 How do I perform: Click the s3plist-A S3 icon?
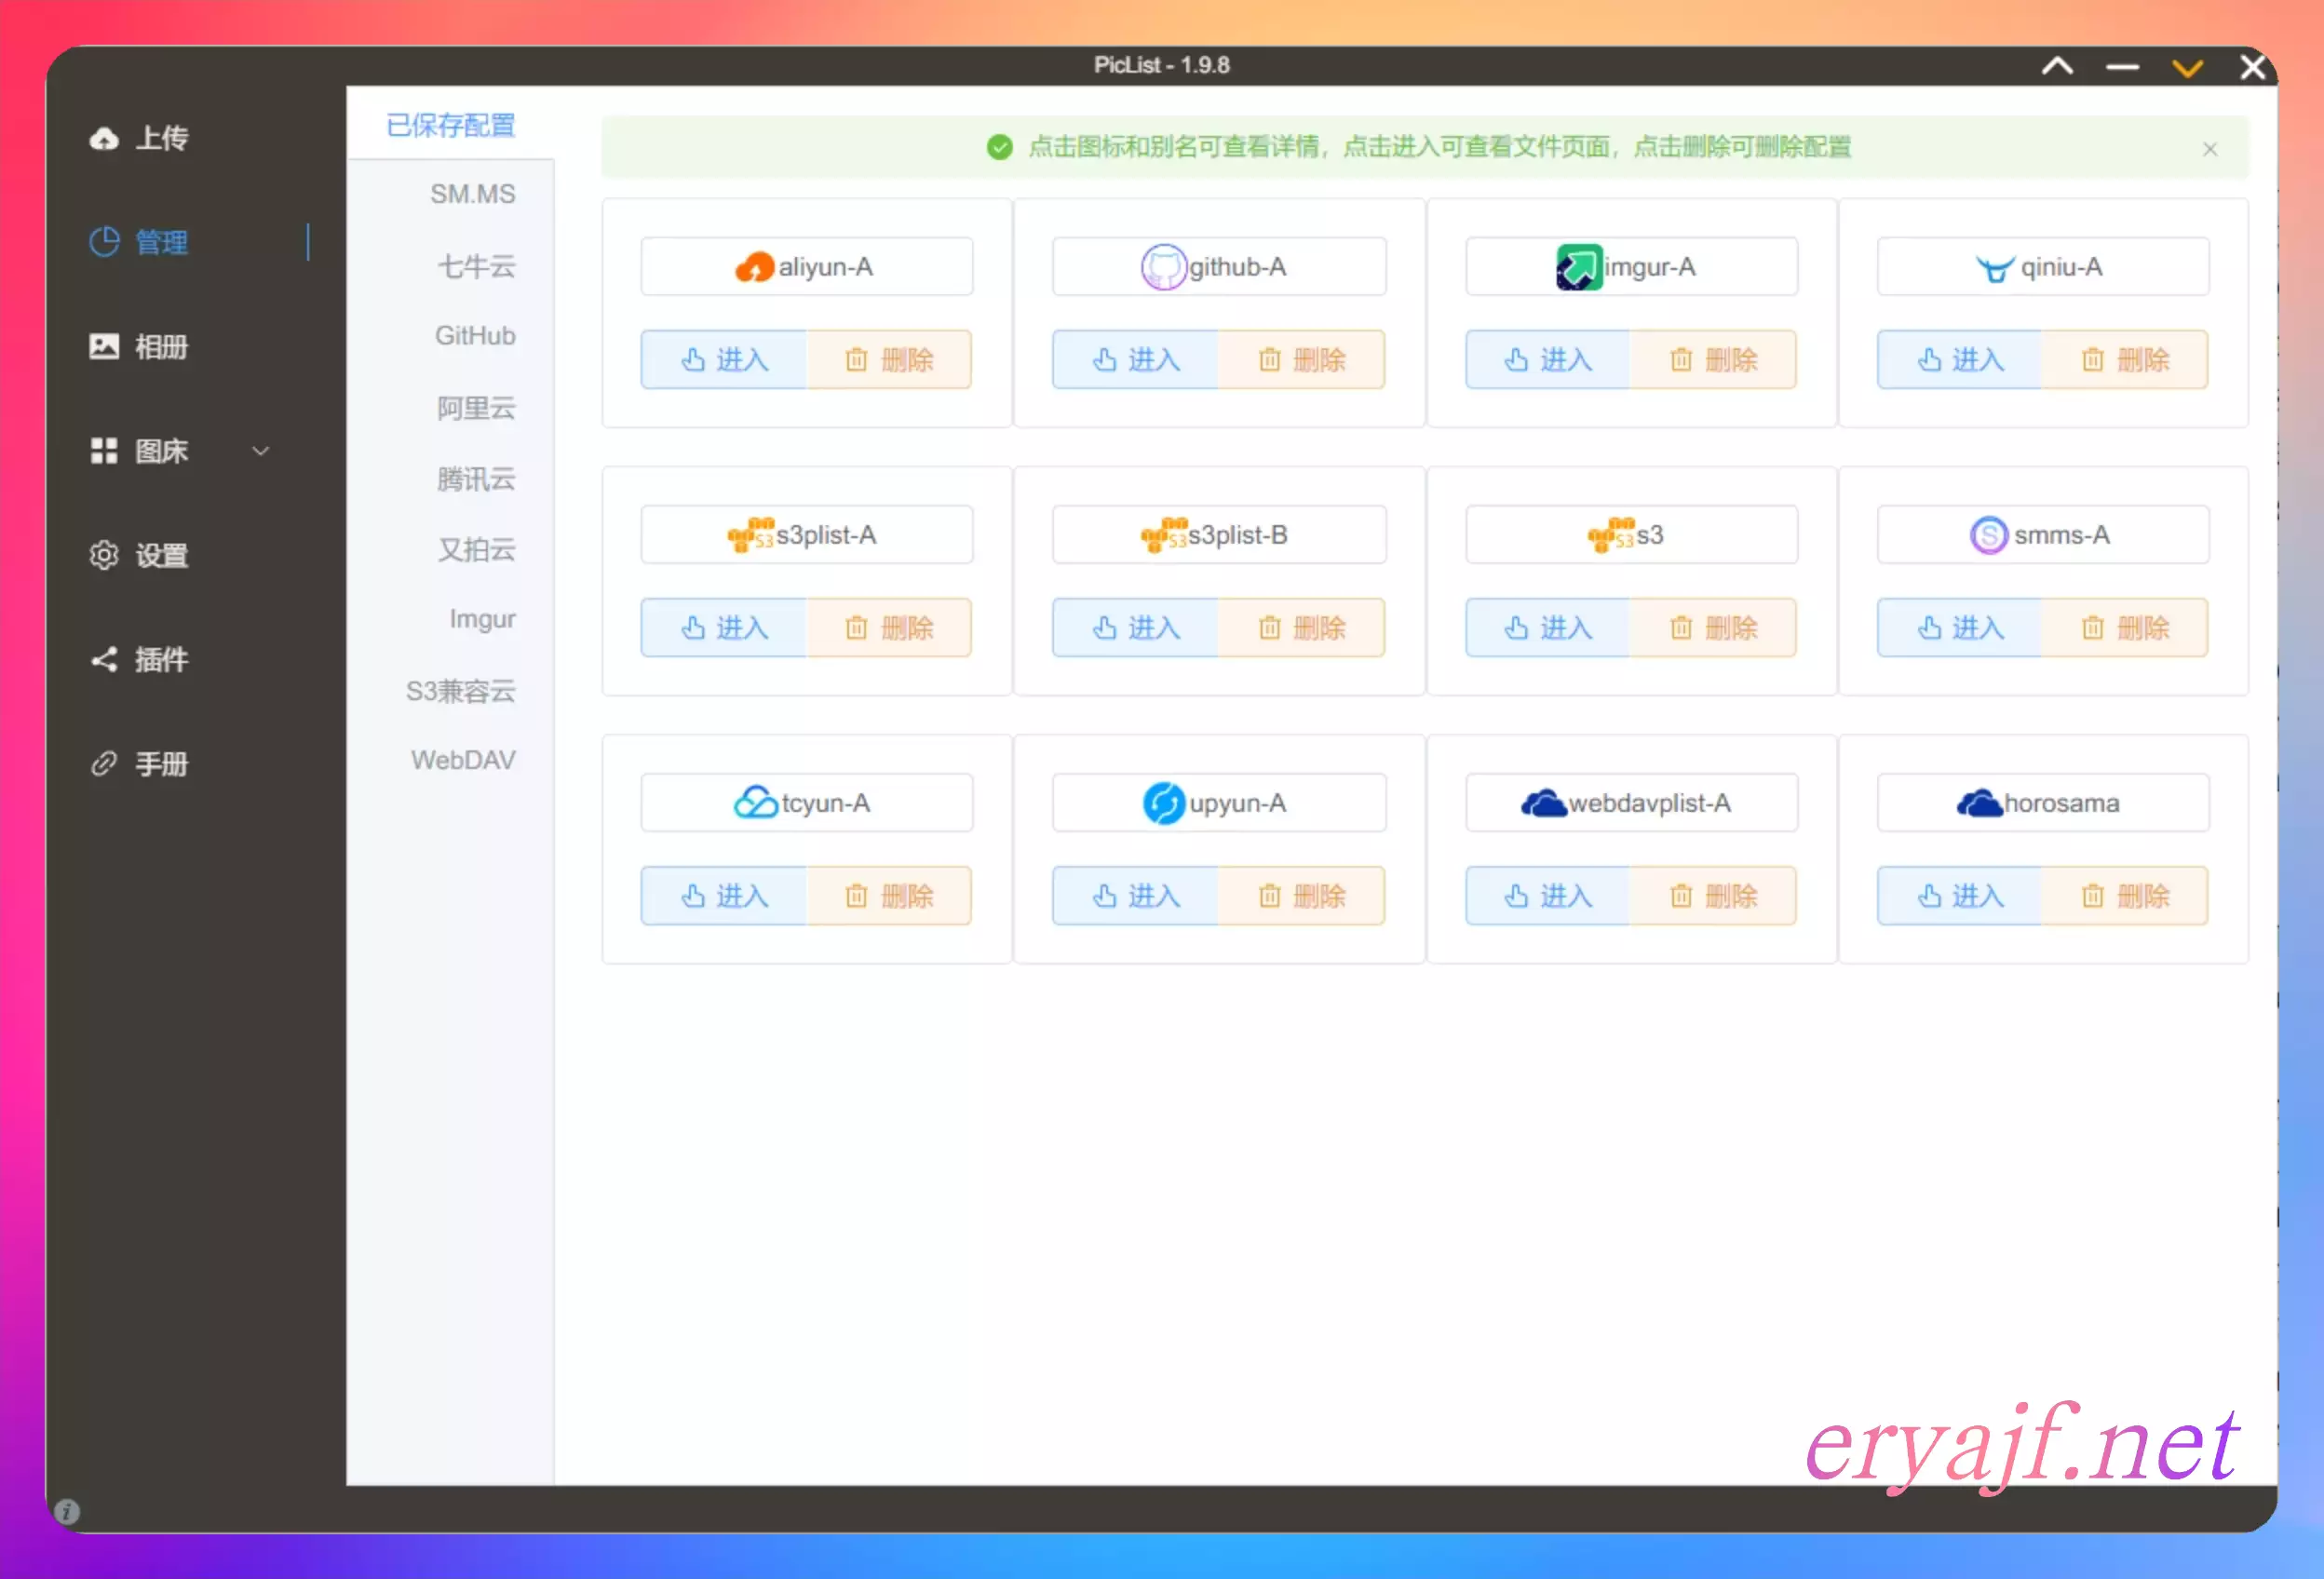[x=751, y=535]
